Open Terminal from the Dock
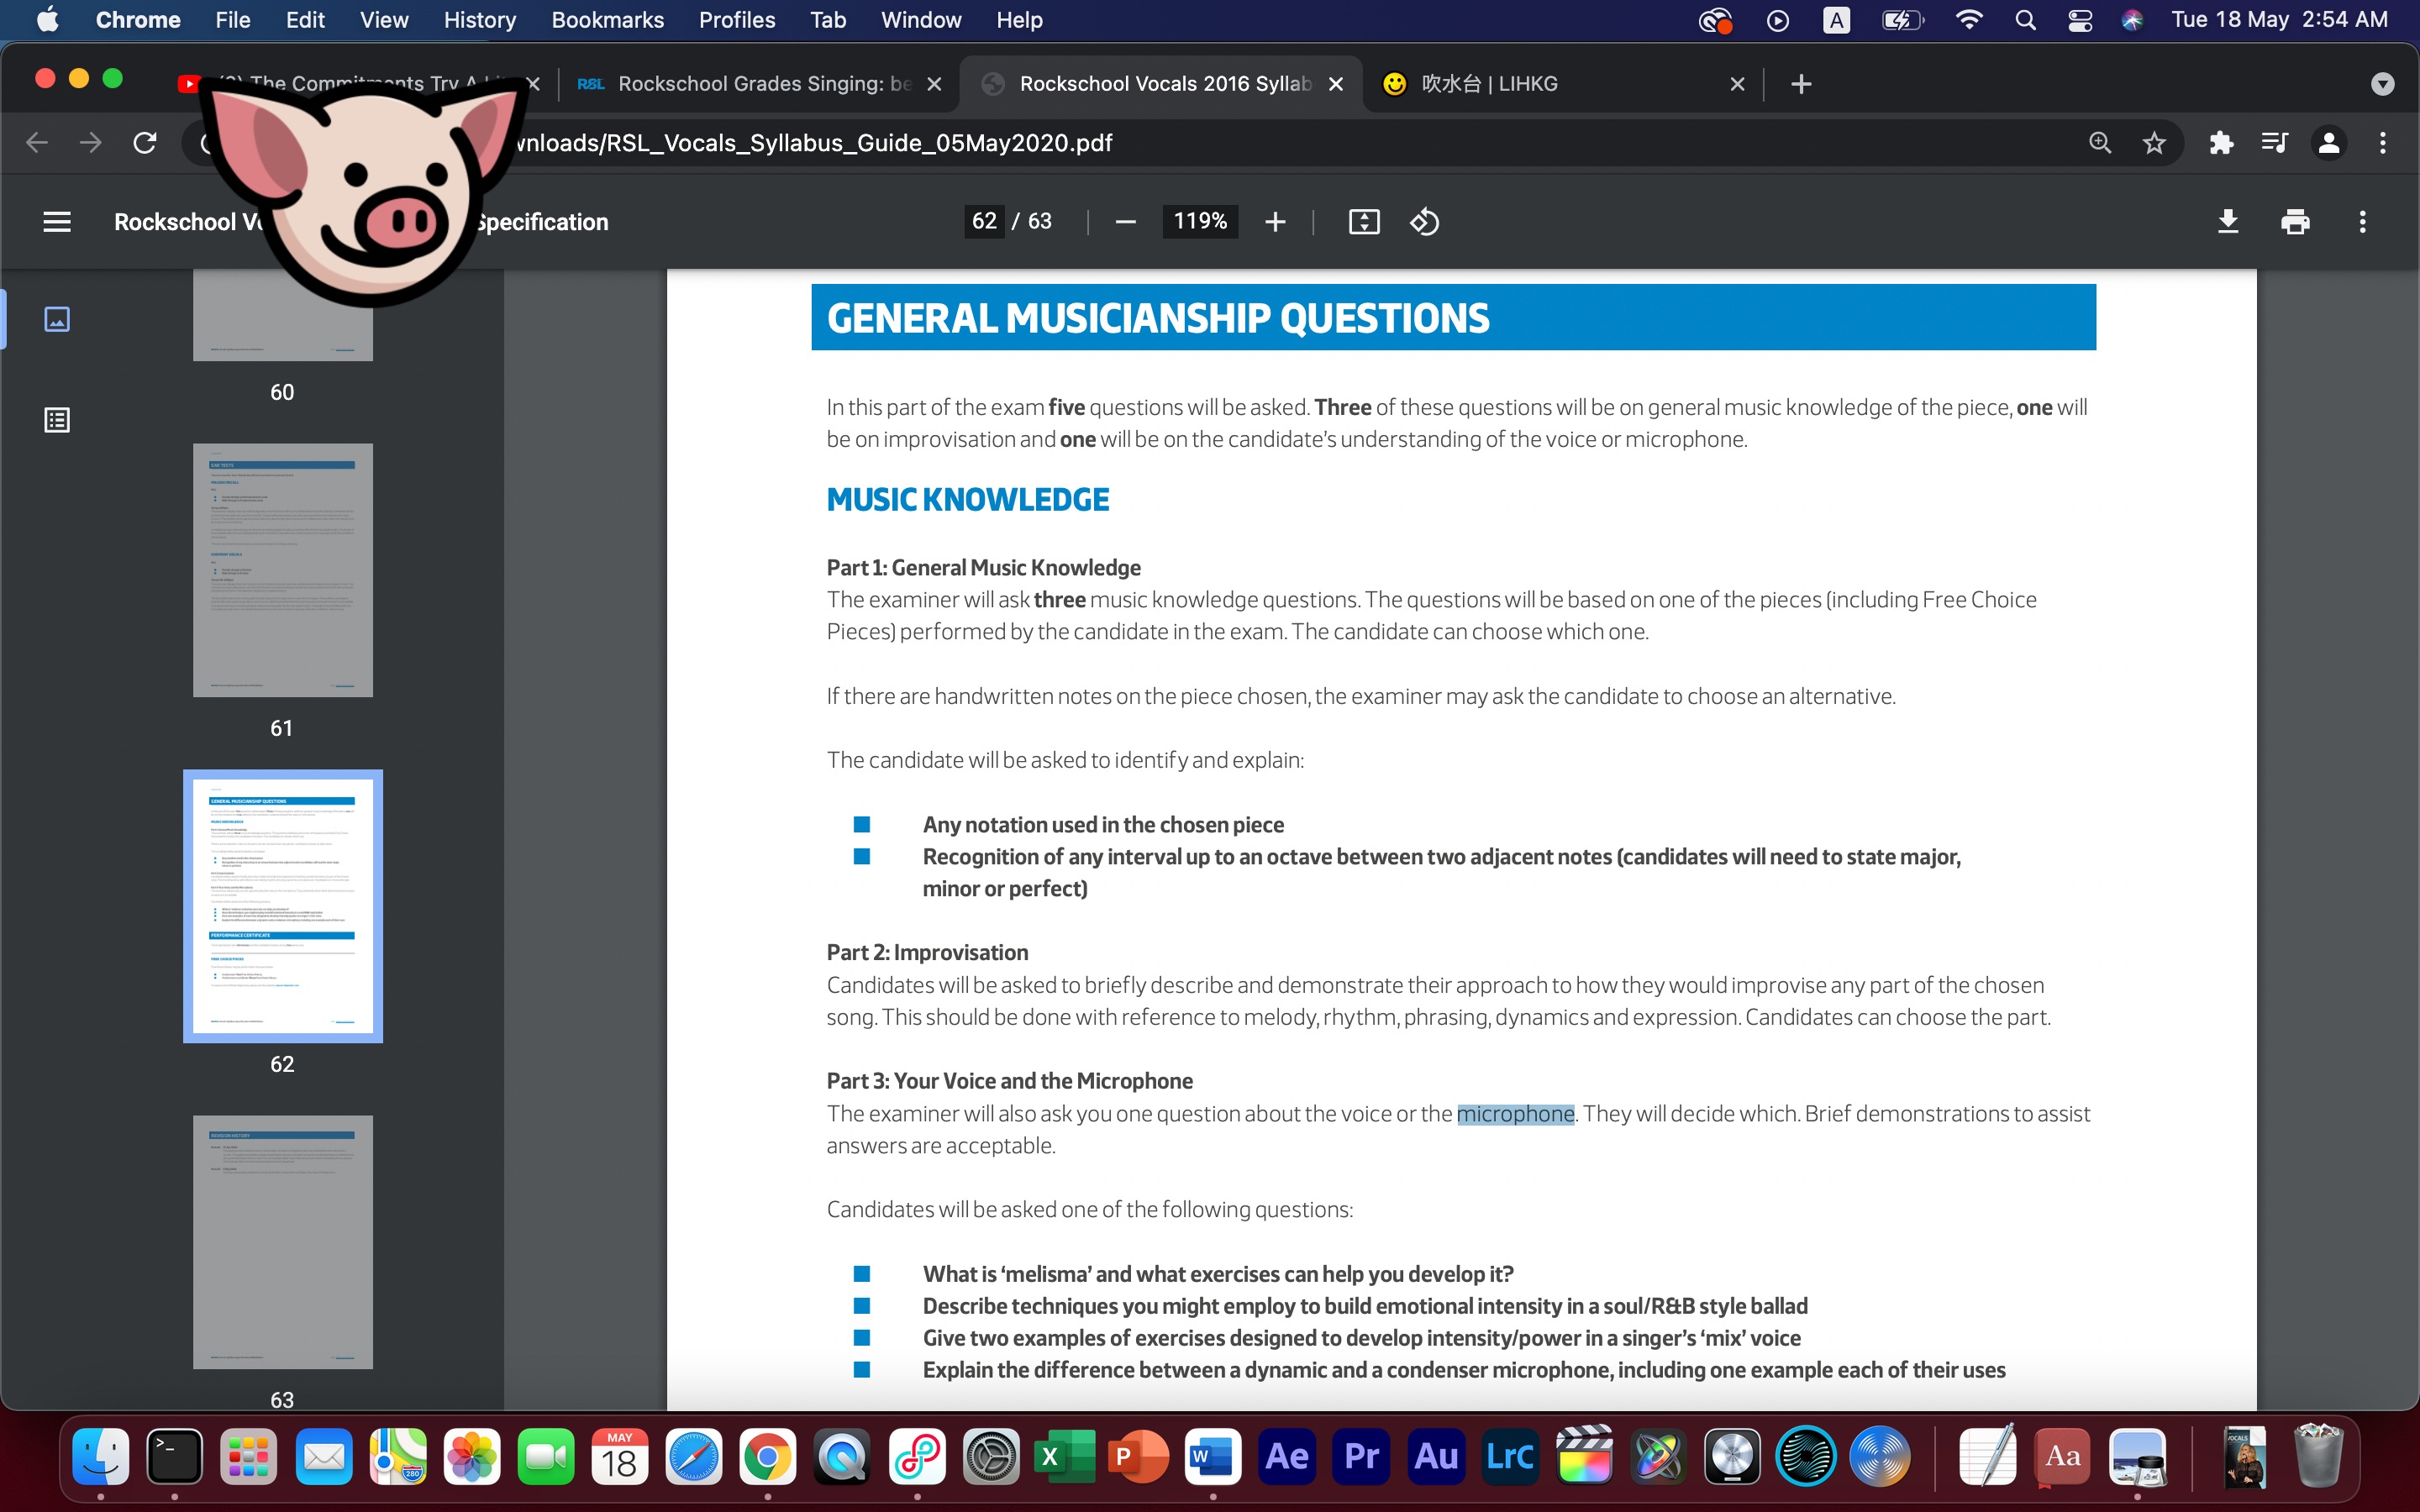Viewport: 2420px width, 1512px height. coord(175,1456)
